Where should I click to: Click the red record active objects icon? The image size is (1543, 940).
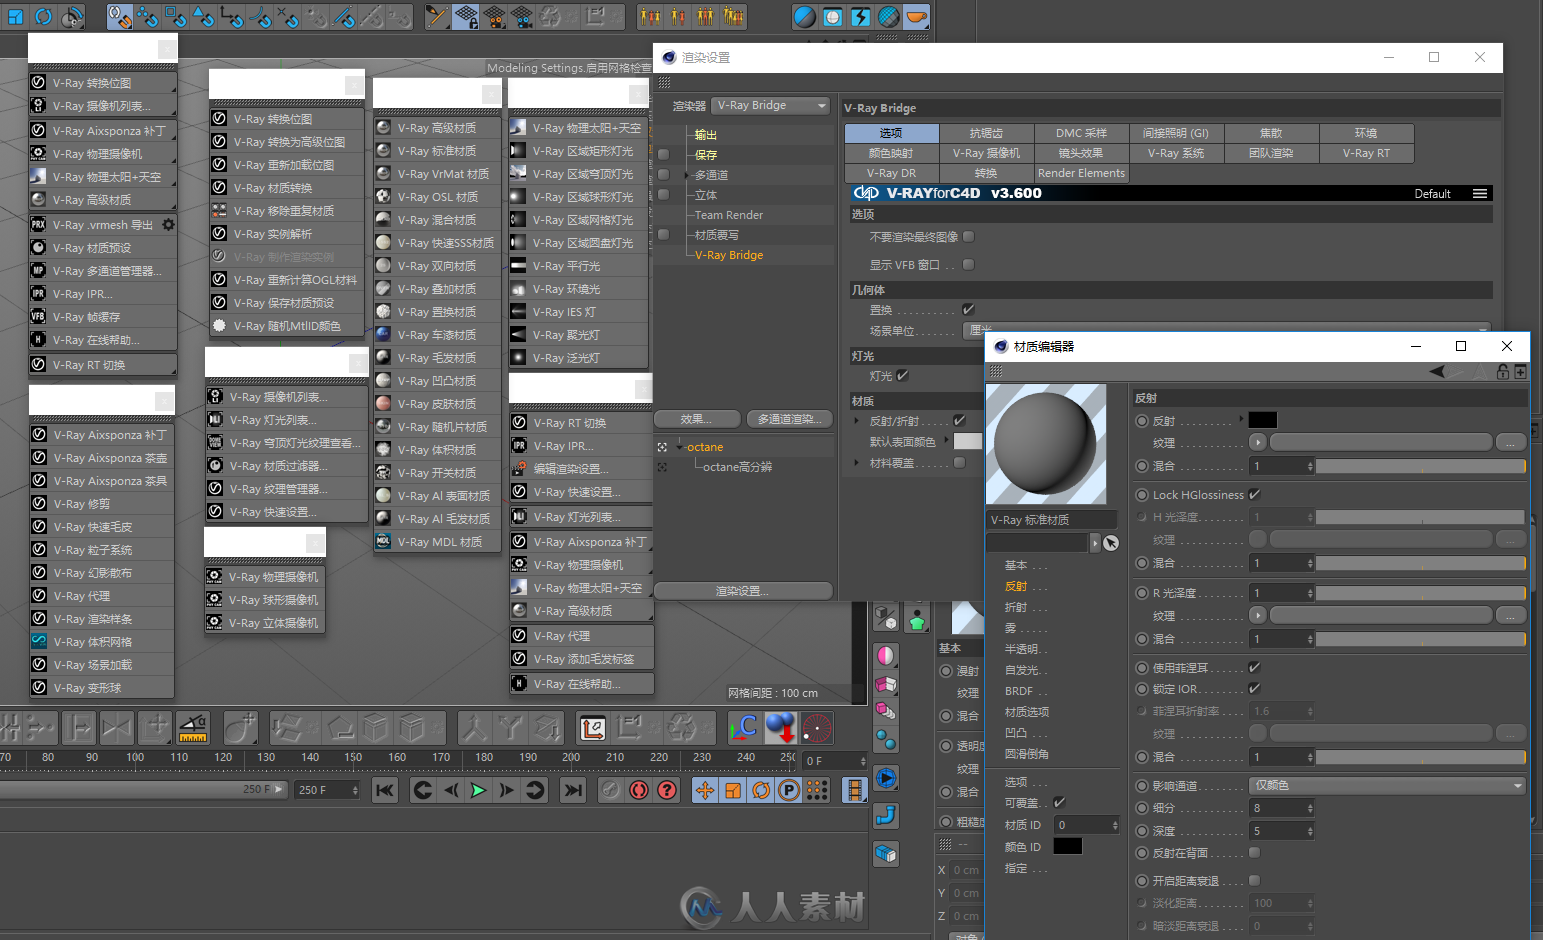[639, 790]
